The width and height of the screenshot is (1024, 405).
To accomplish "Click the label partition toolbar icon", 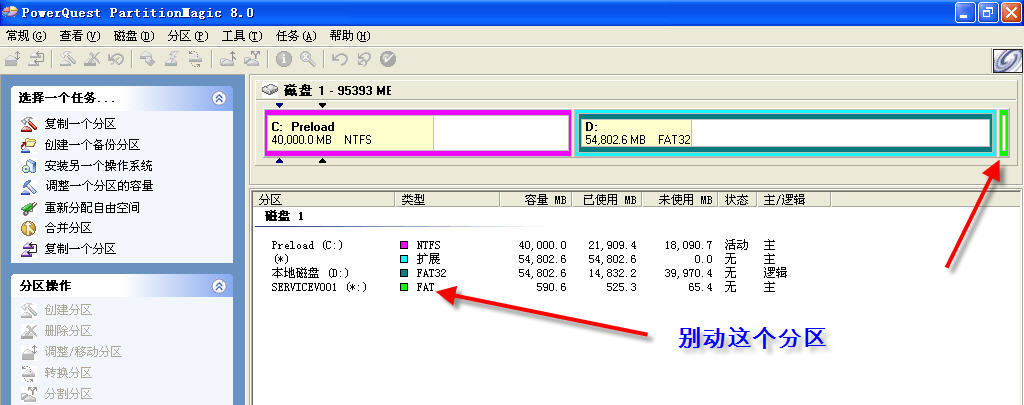I will 147,59.
